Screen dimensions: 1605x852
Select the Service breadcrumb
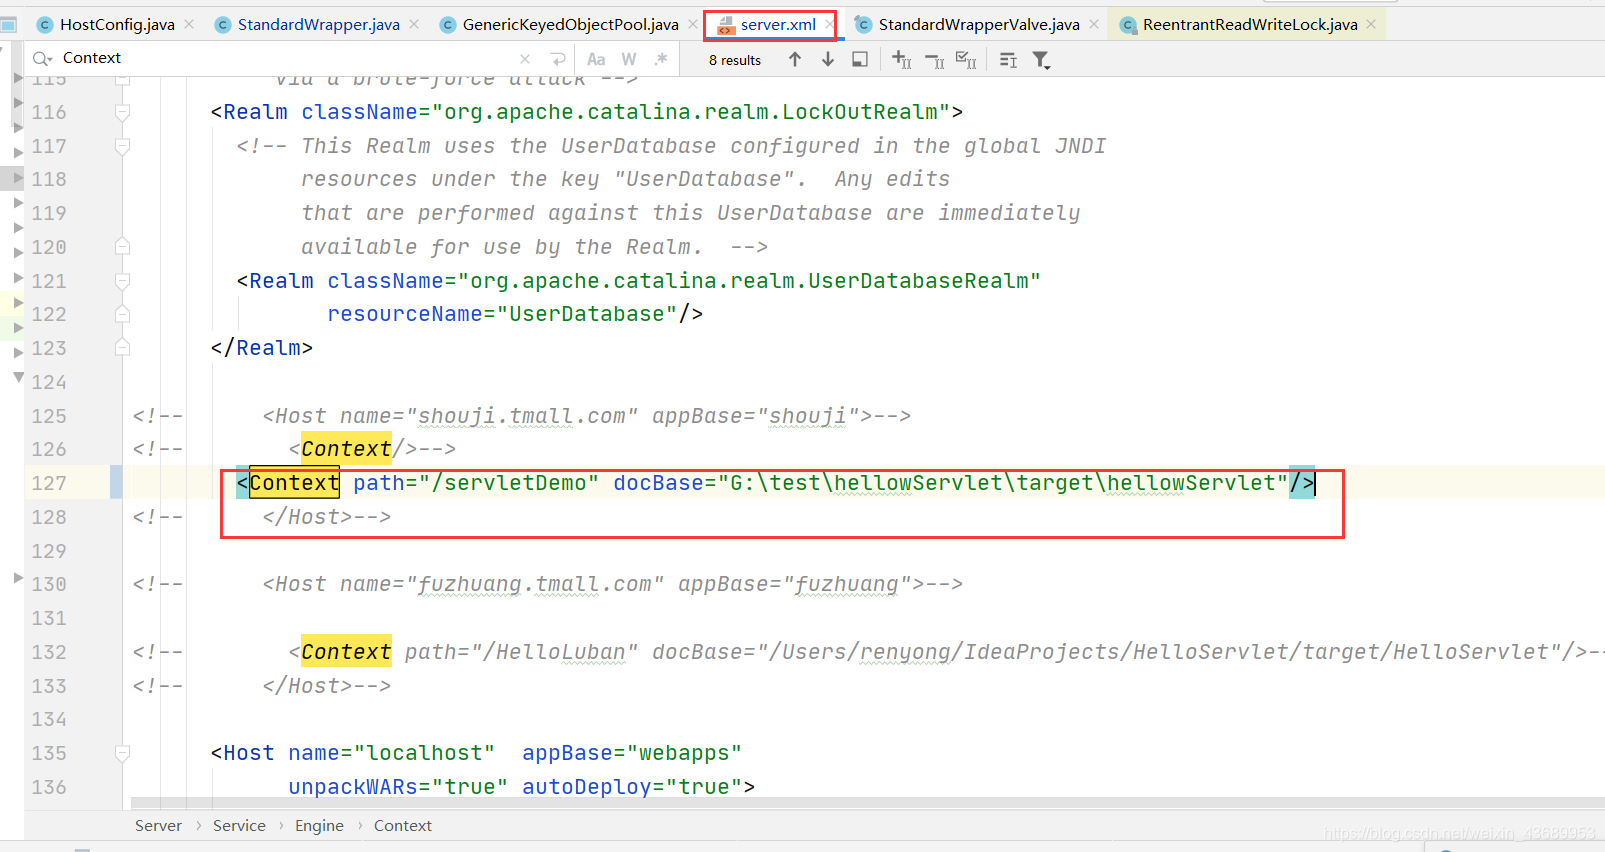click(x=239, y=825)
